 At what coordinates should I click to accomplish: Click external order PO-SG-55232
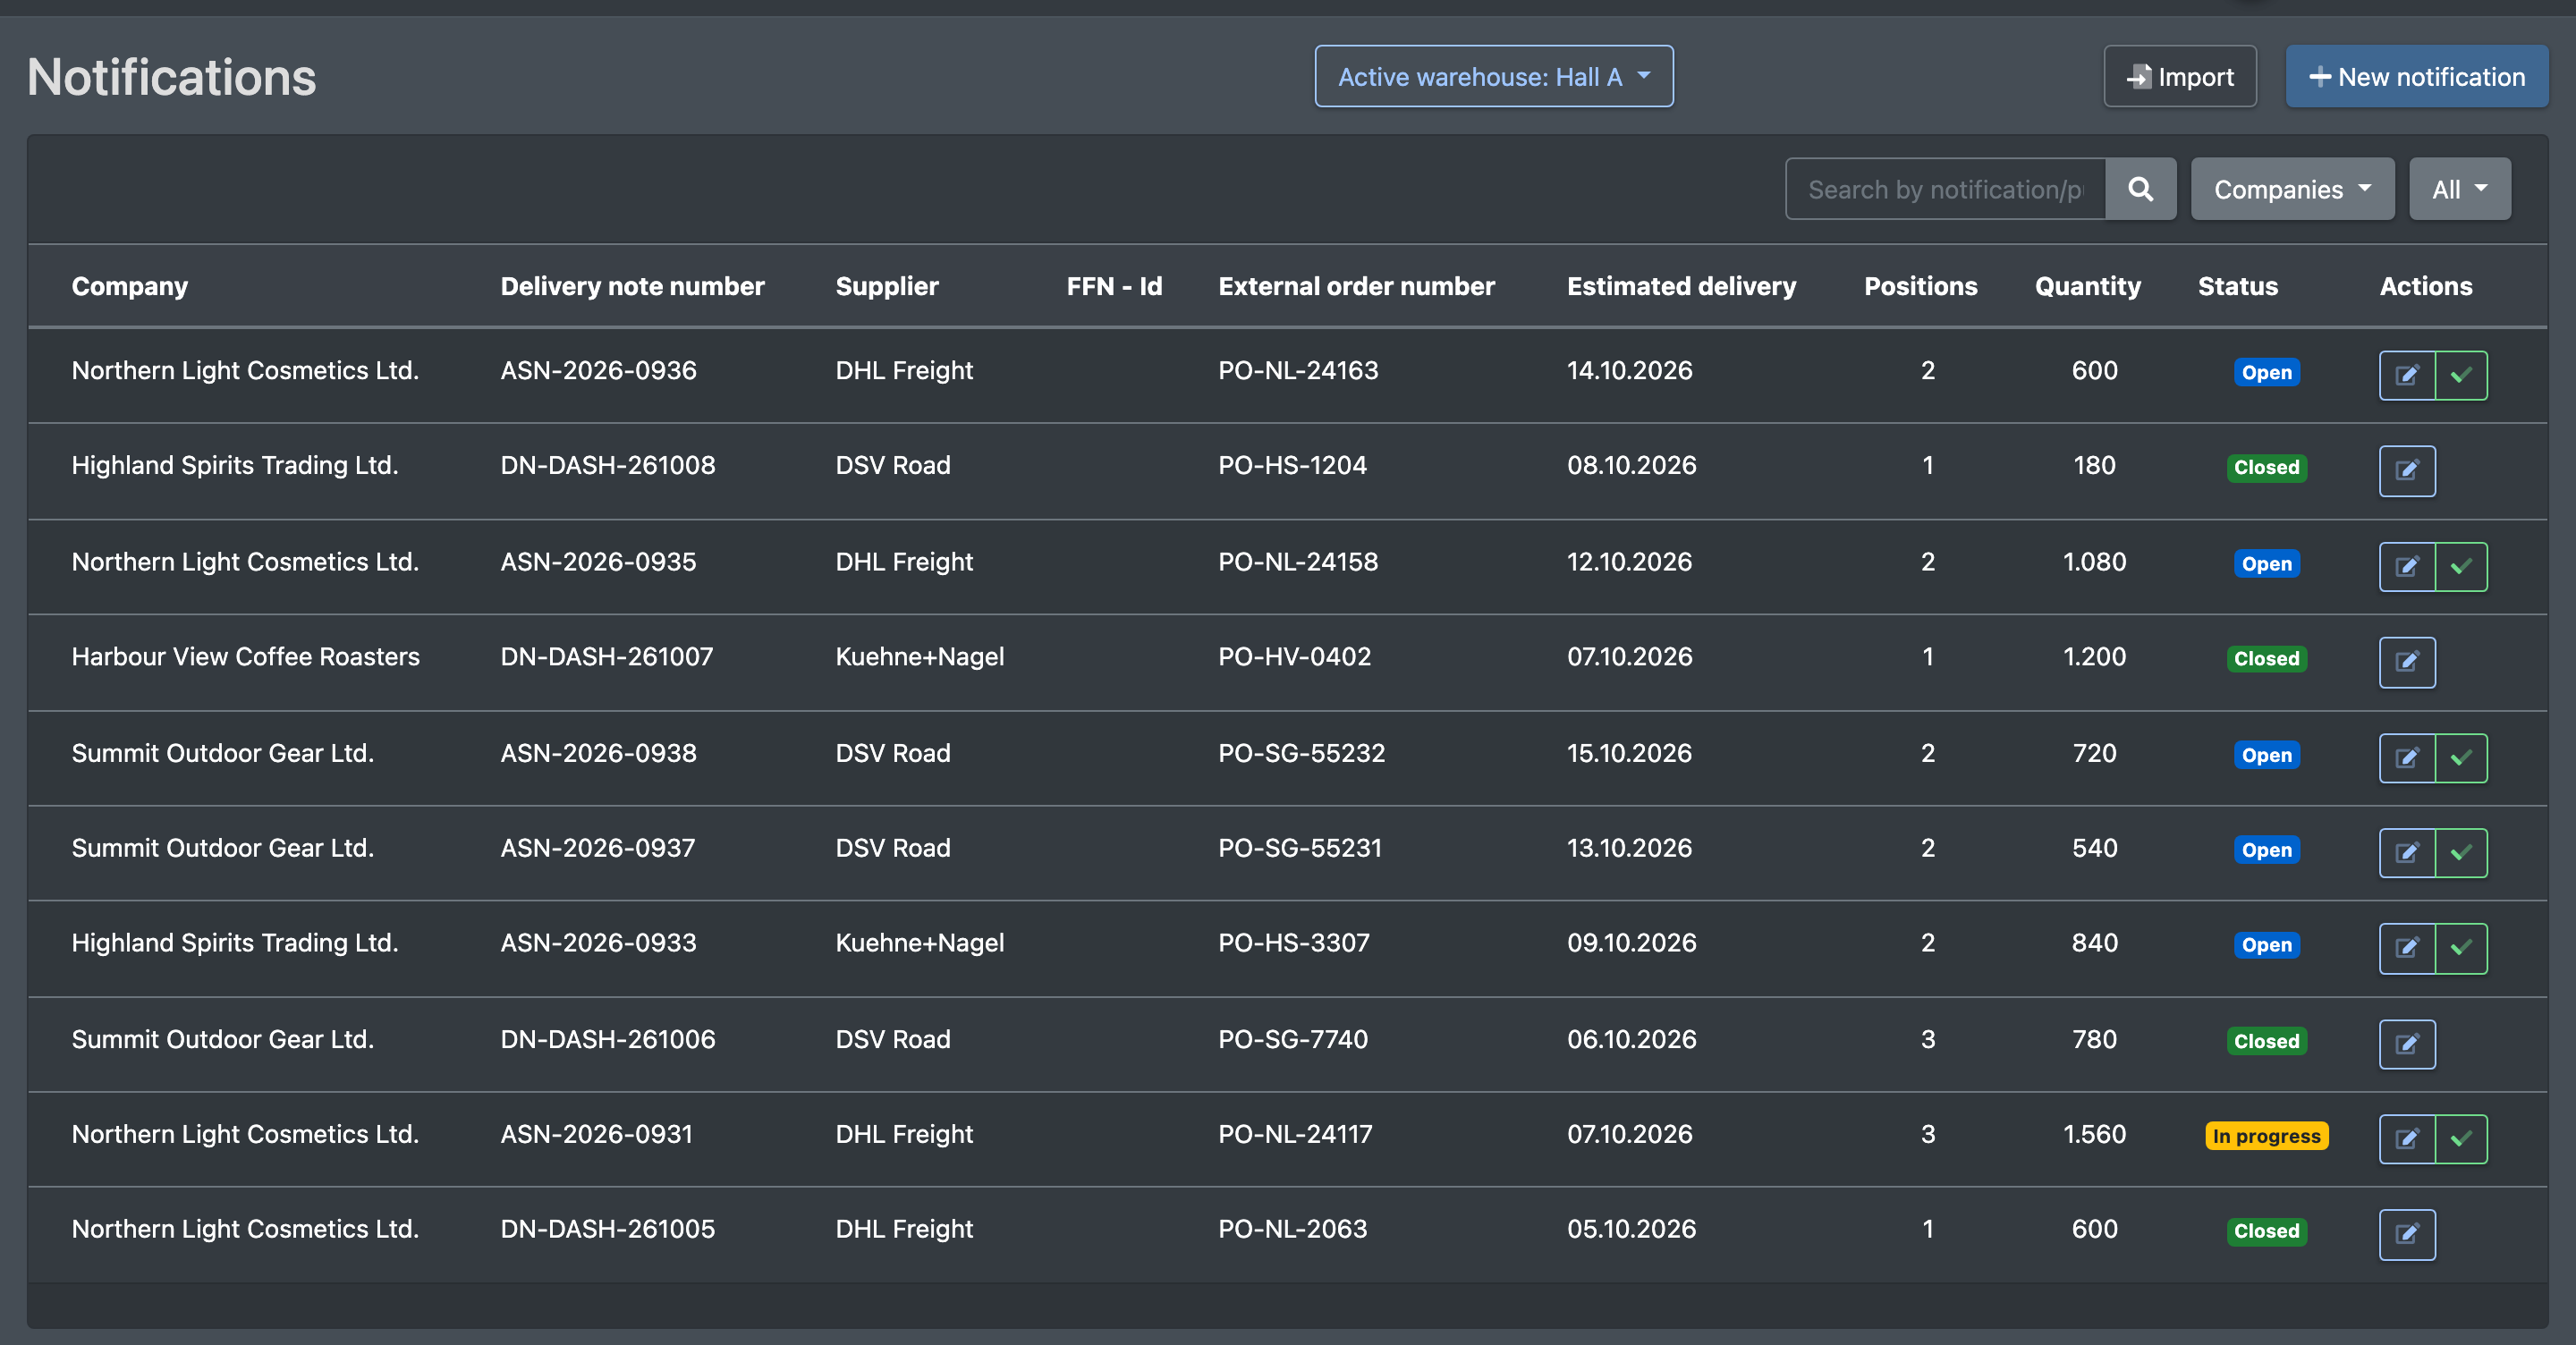(x=1301, y=753)
